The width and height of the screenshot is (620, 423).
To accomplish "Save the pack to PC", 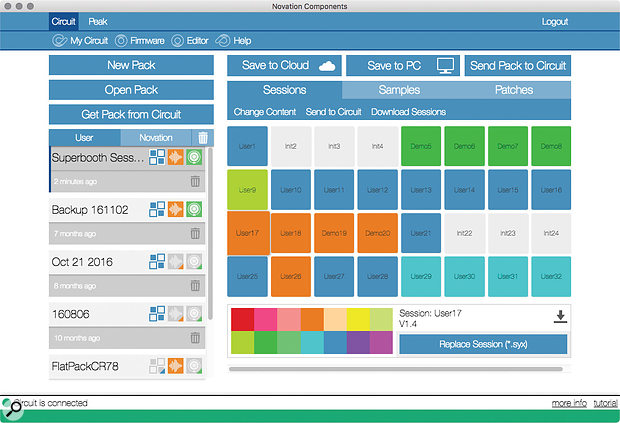I will [x=403, y=65].
